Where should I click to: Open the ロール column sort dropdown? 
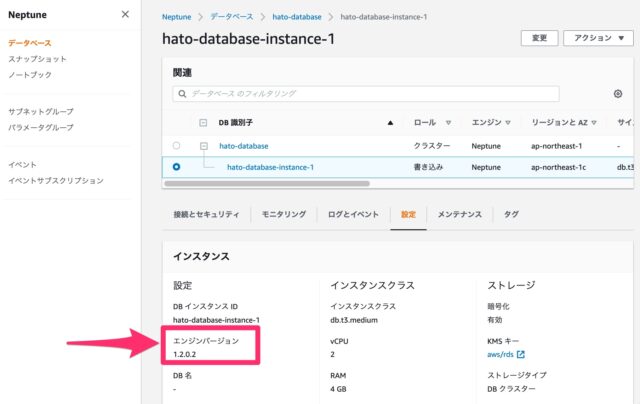(448, 122)
